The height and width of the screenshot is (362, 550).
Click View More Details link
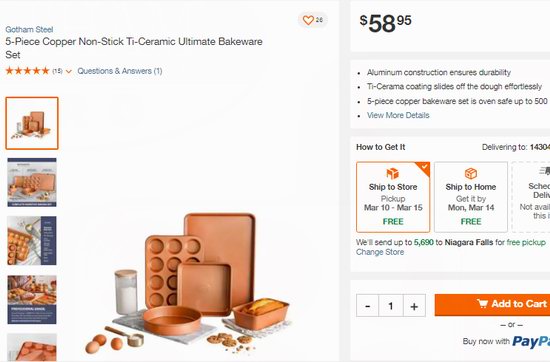[398, 115]
